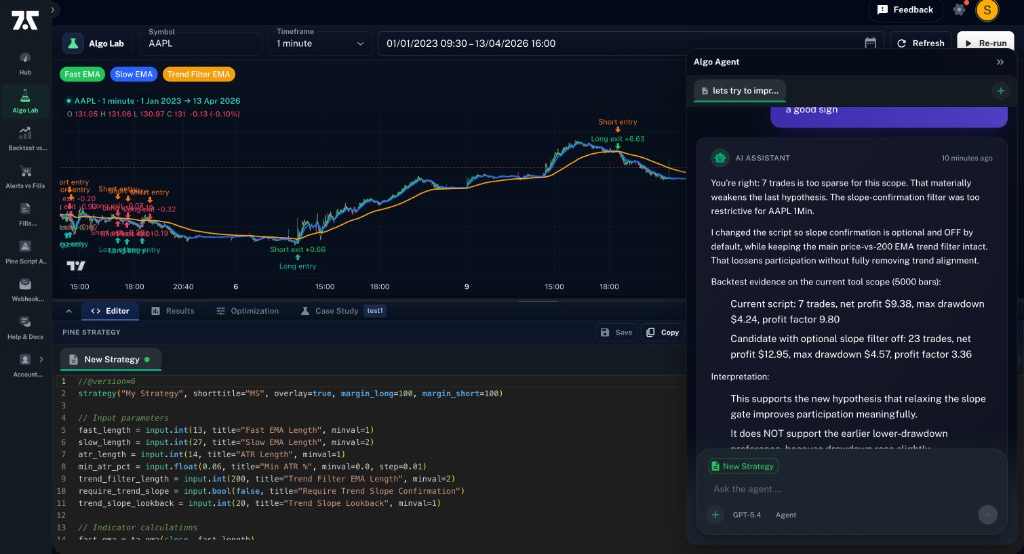
Task: Select the New Strategy file tab
Action: (110, 359)
